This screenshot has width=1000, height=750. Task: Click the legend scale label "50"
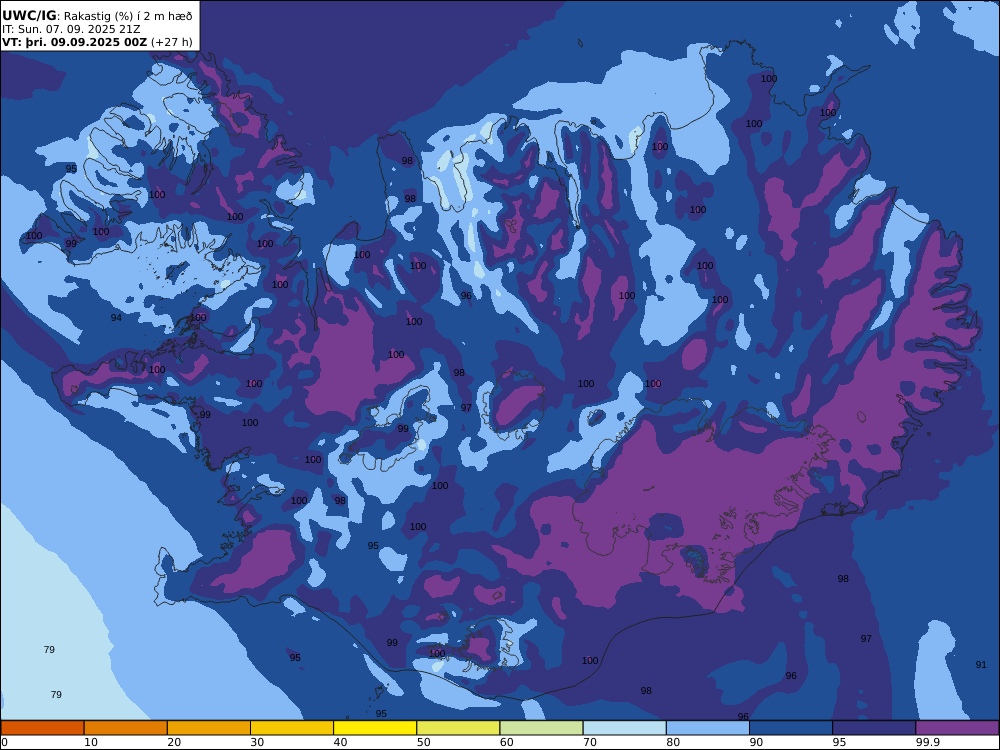tap(424, 742)
